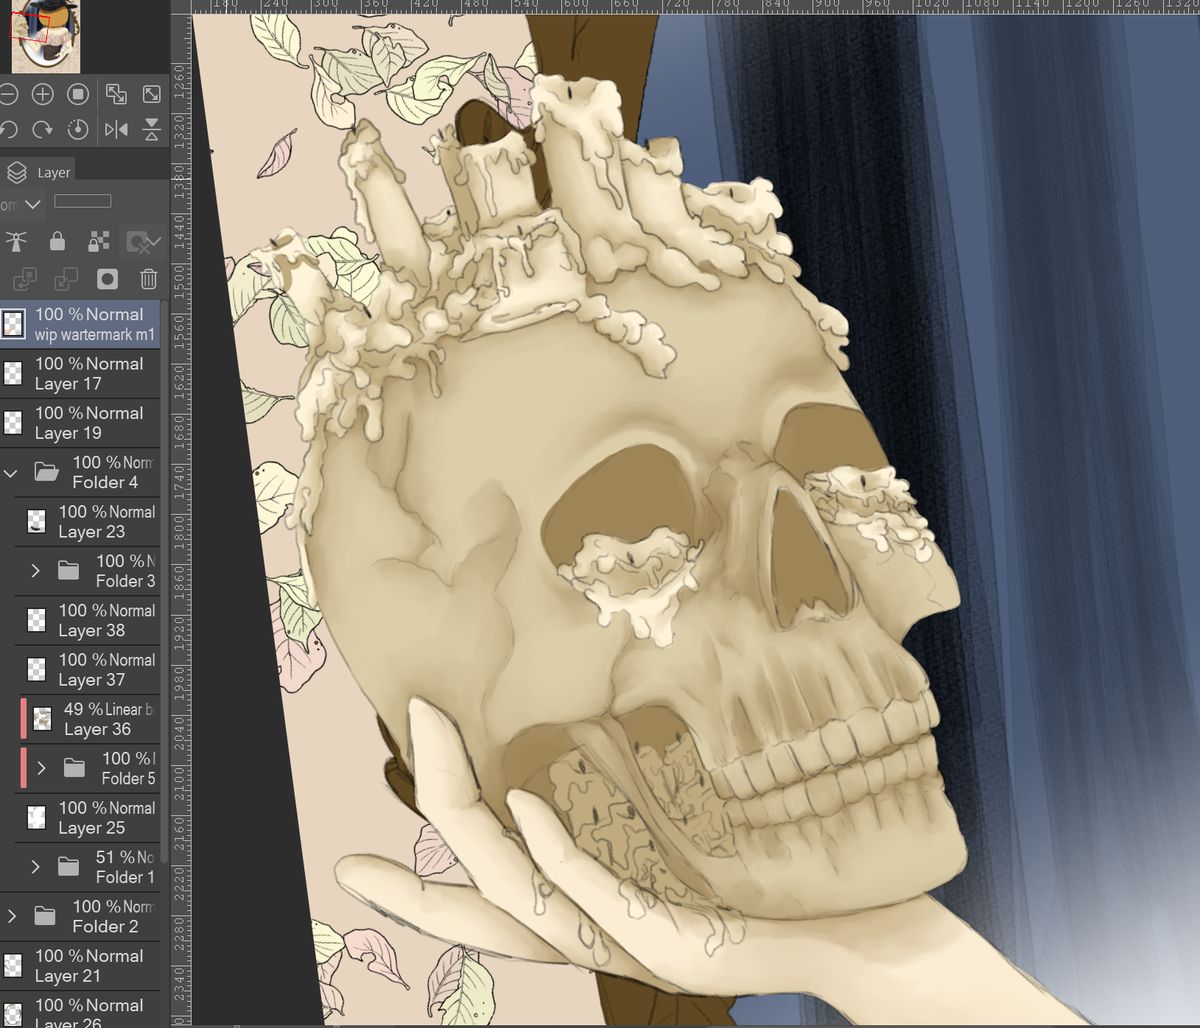Select Folder 1 at 51% opacity
The height and width of the screenshot is (1028, 1200).
[88, 866]
